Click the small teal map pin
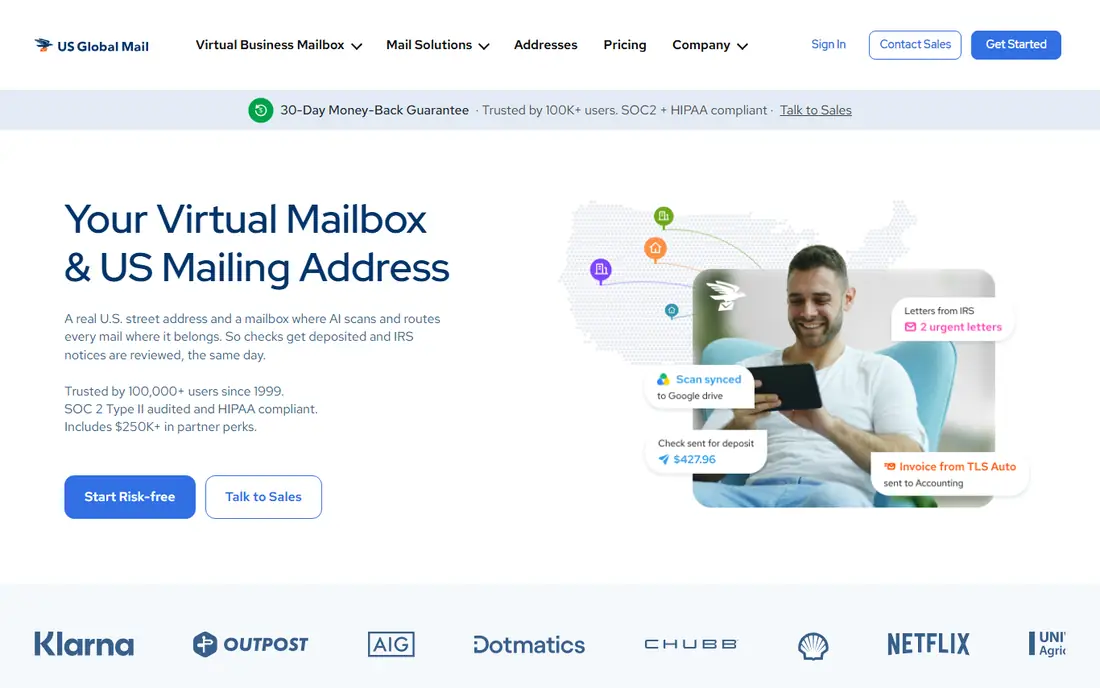This screenshot has height=688, width=1100. click(x=671, y=311)
